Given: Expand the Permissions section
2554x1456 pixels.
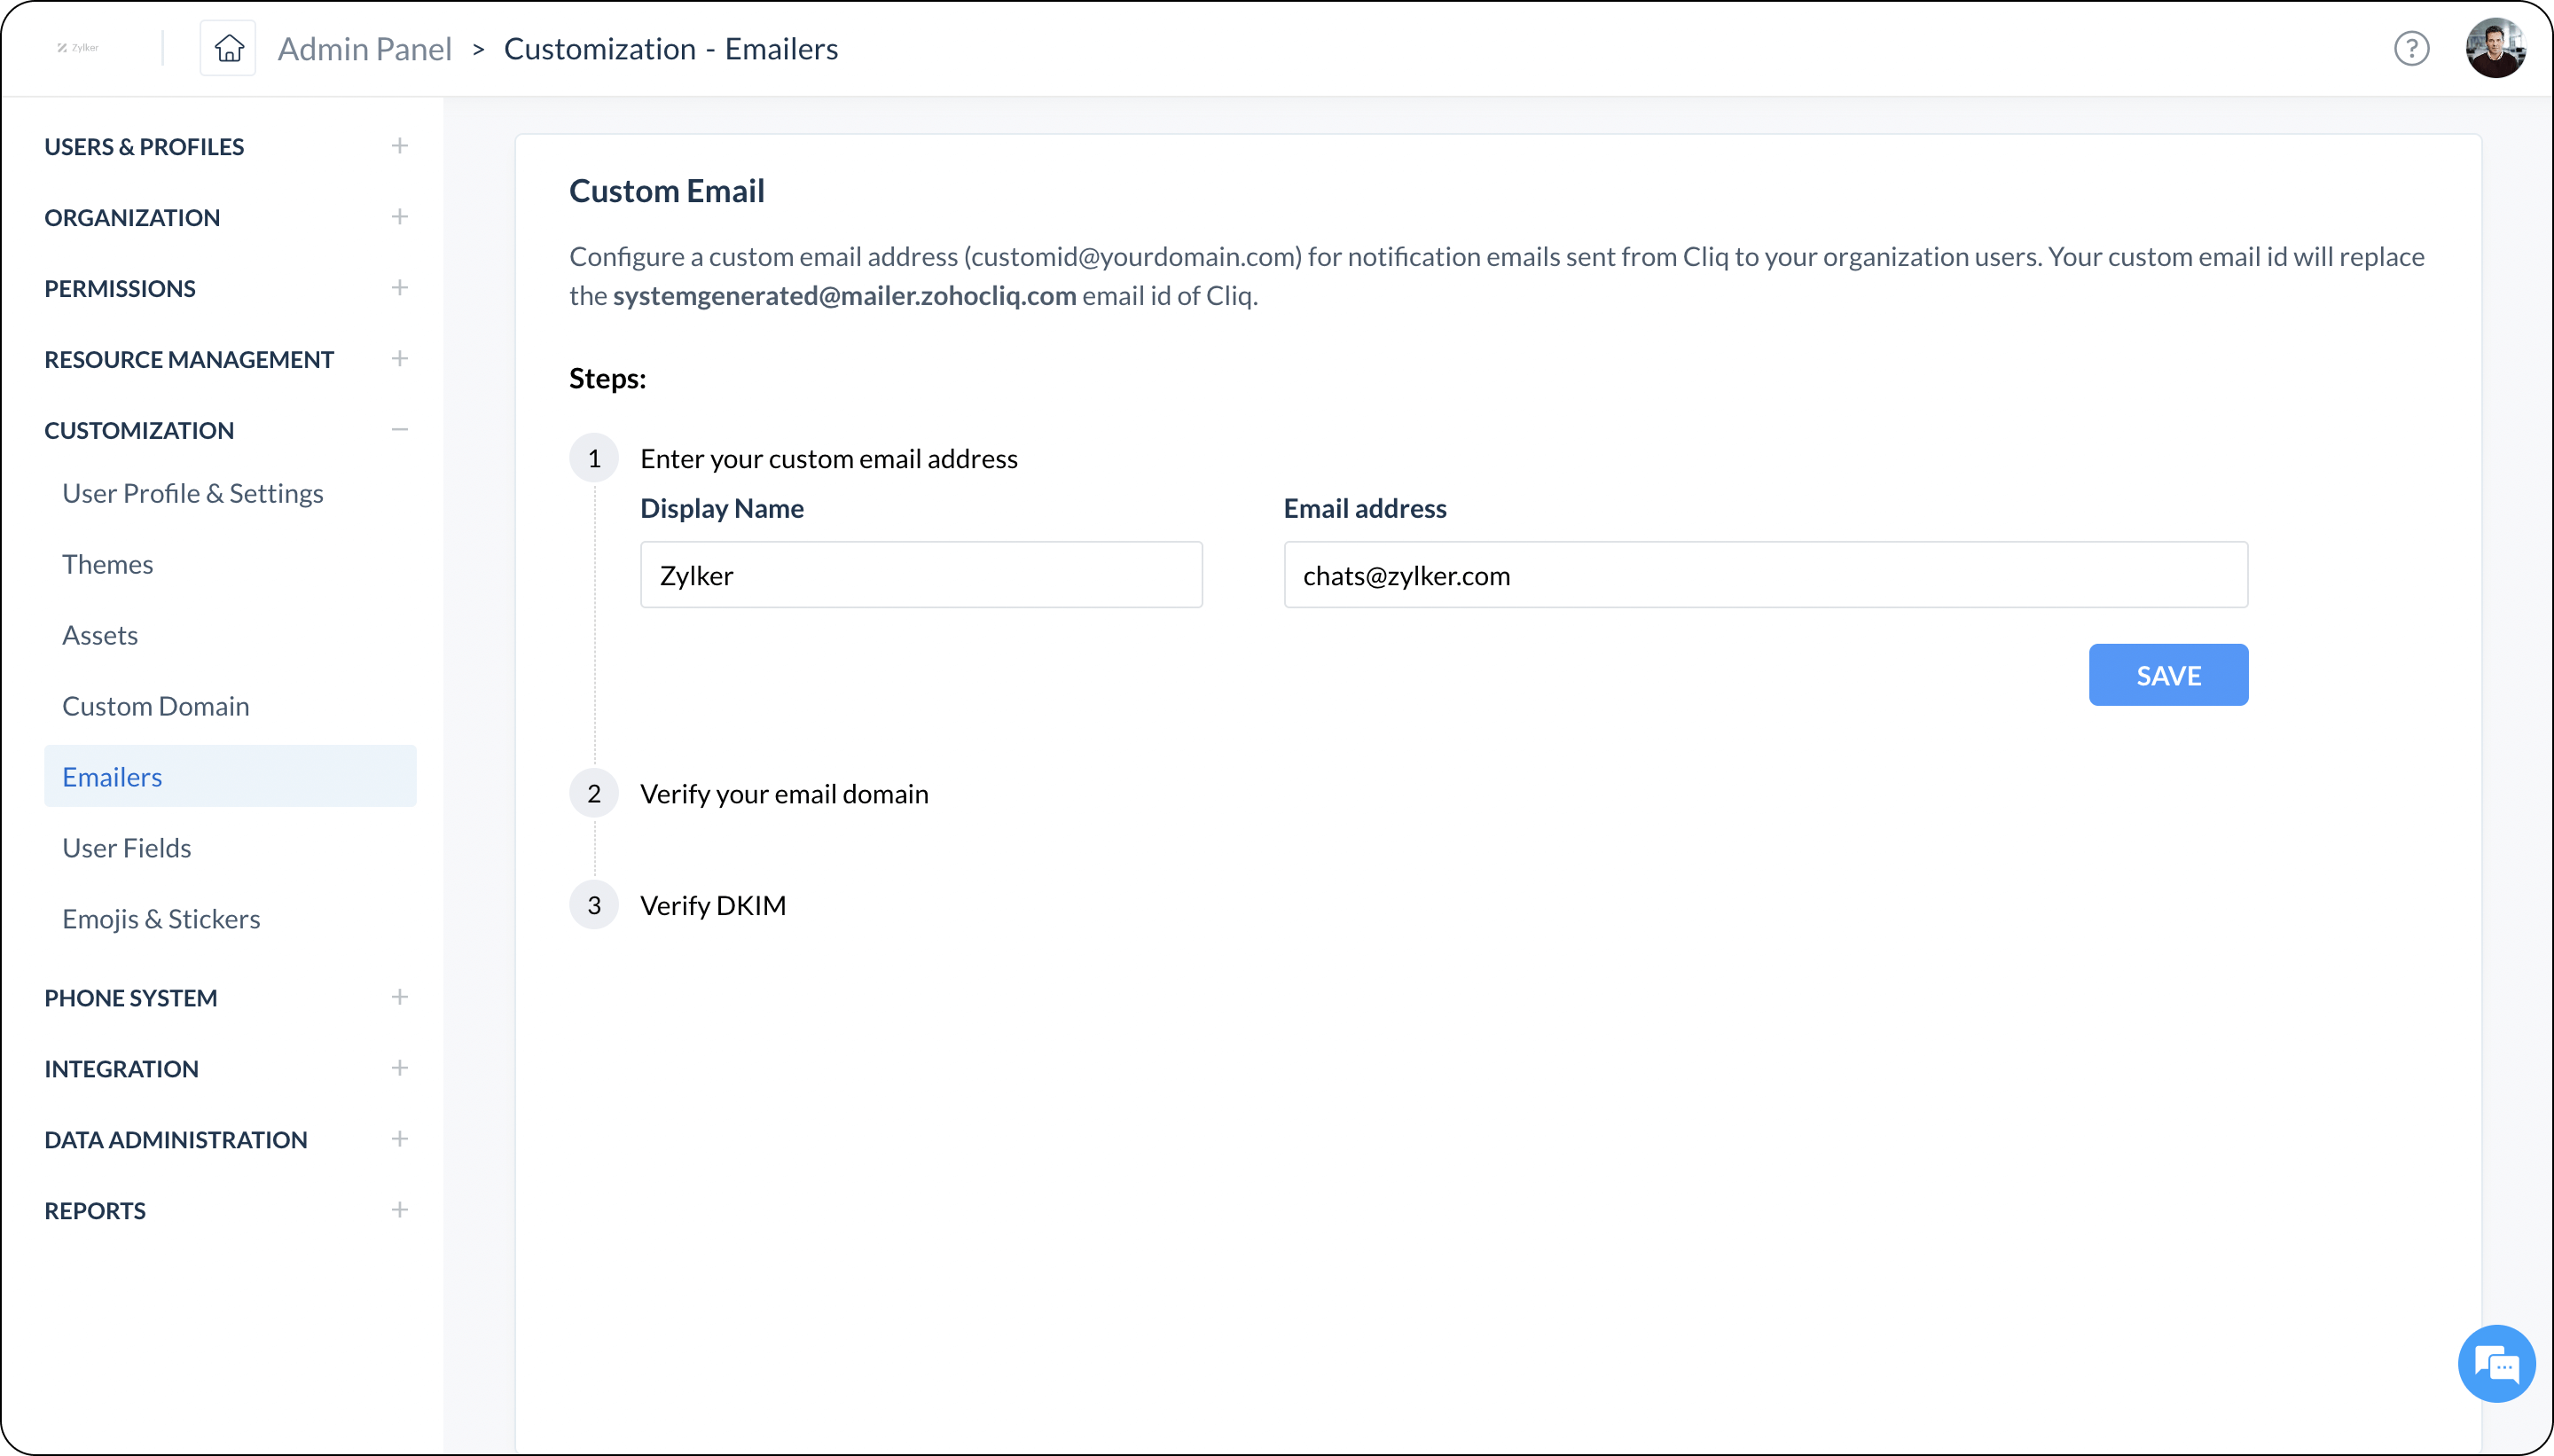Looking at the screenshot, I should [x=398, y=287].
